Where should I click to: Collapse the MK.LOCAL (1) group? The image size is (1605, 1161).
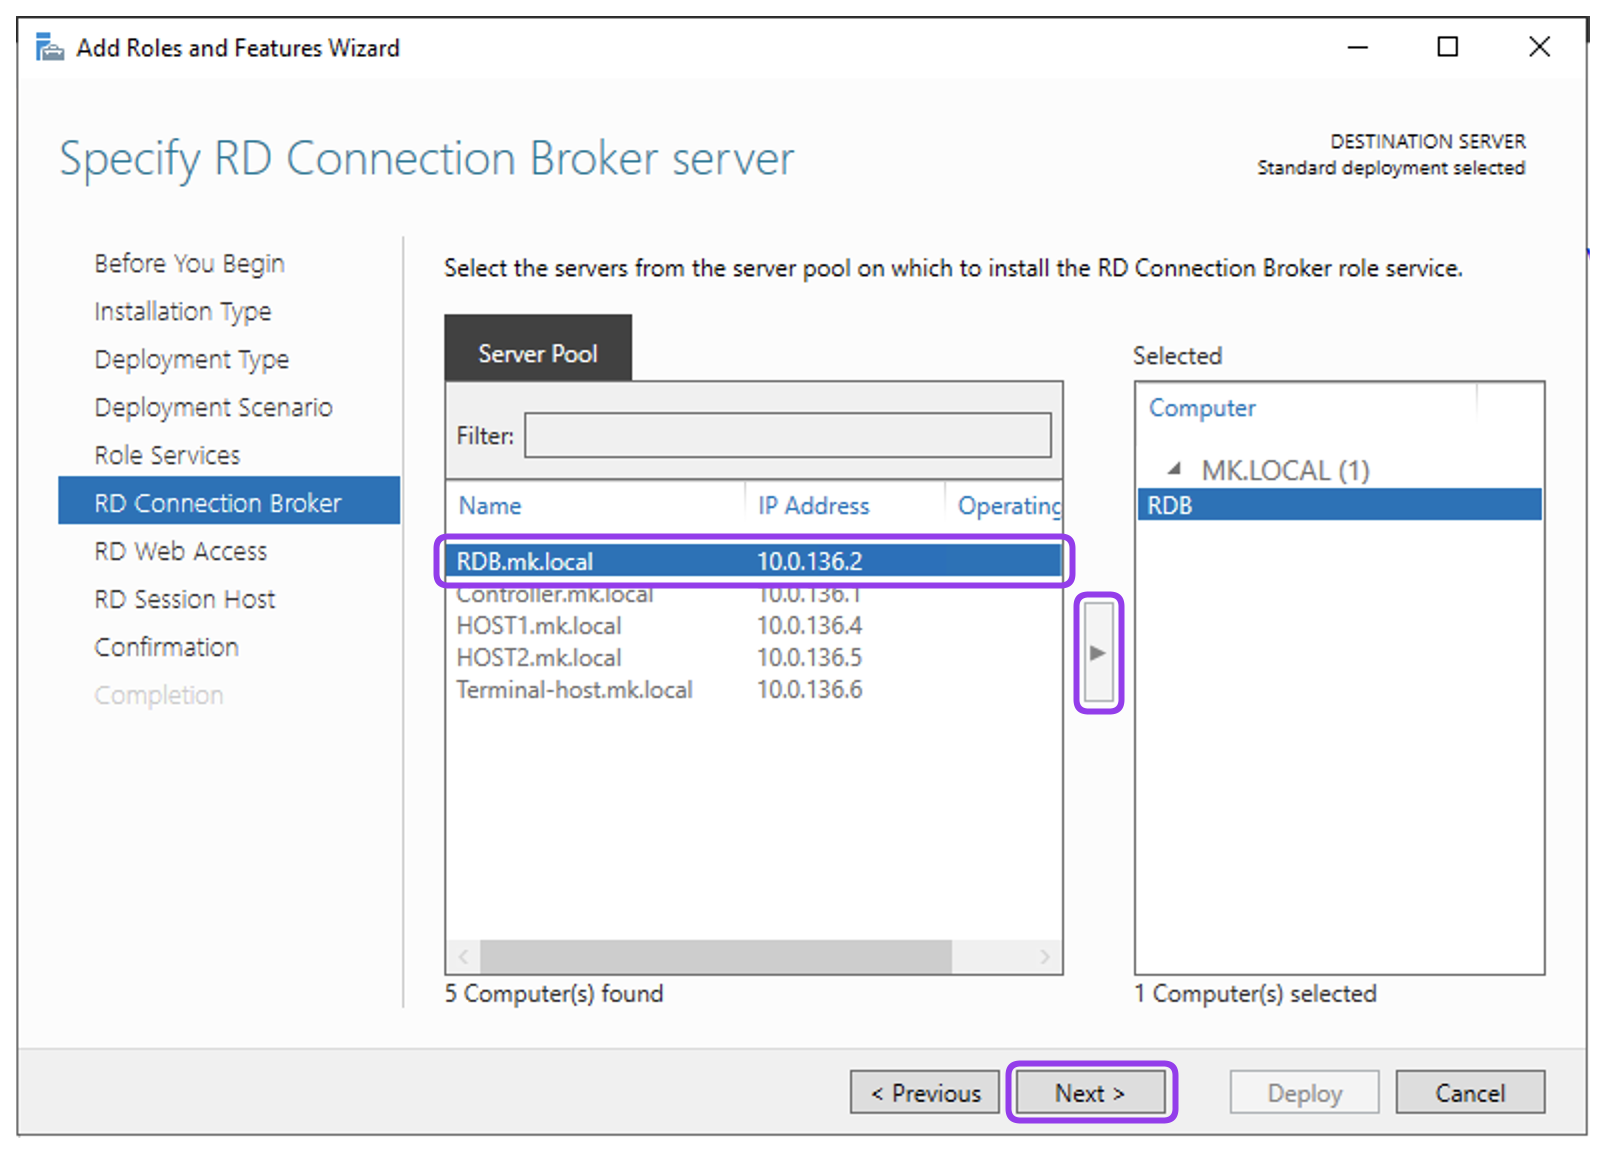click(x=1175, y=469)
